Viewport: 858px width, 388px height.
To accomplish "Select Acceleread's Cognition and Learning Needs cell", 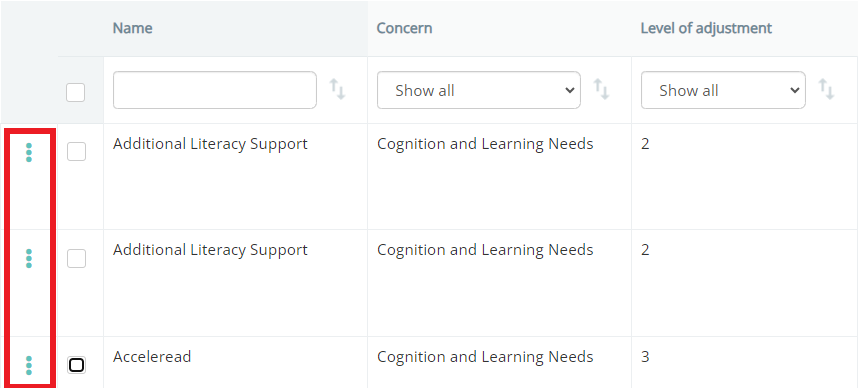I will [485, 357].
